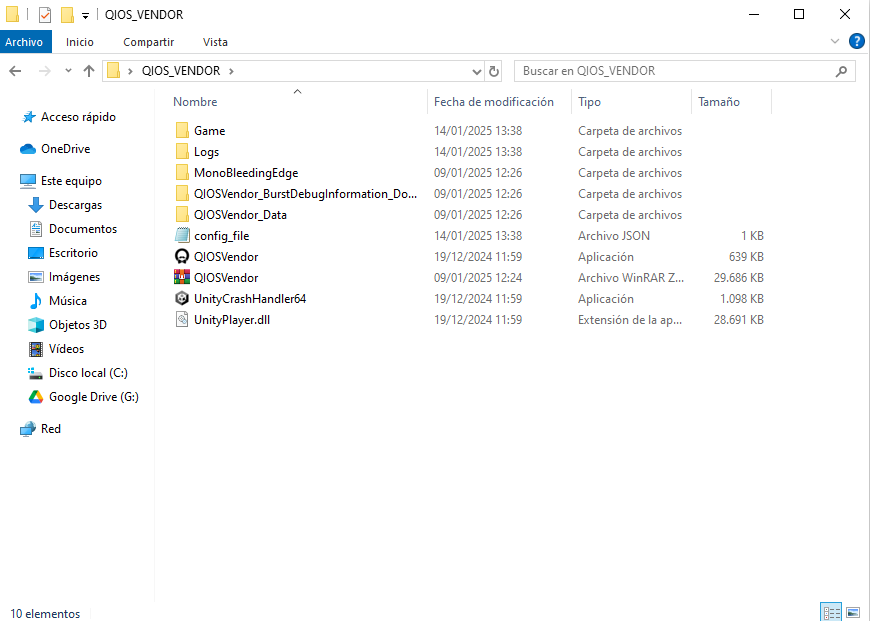
Task: Click the properties quick access toolbar icon
Action: point(45,15)
